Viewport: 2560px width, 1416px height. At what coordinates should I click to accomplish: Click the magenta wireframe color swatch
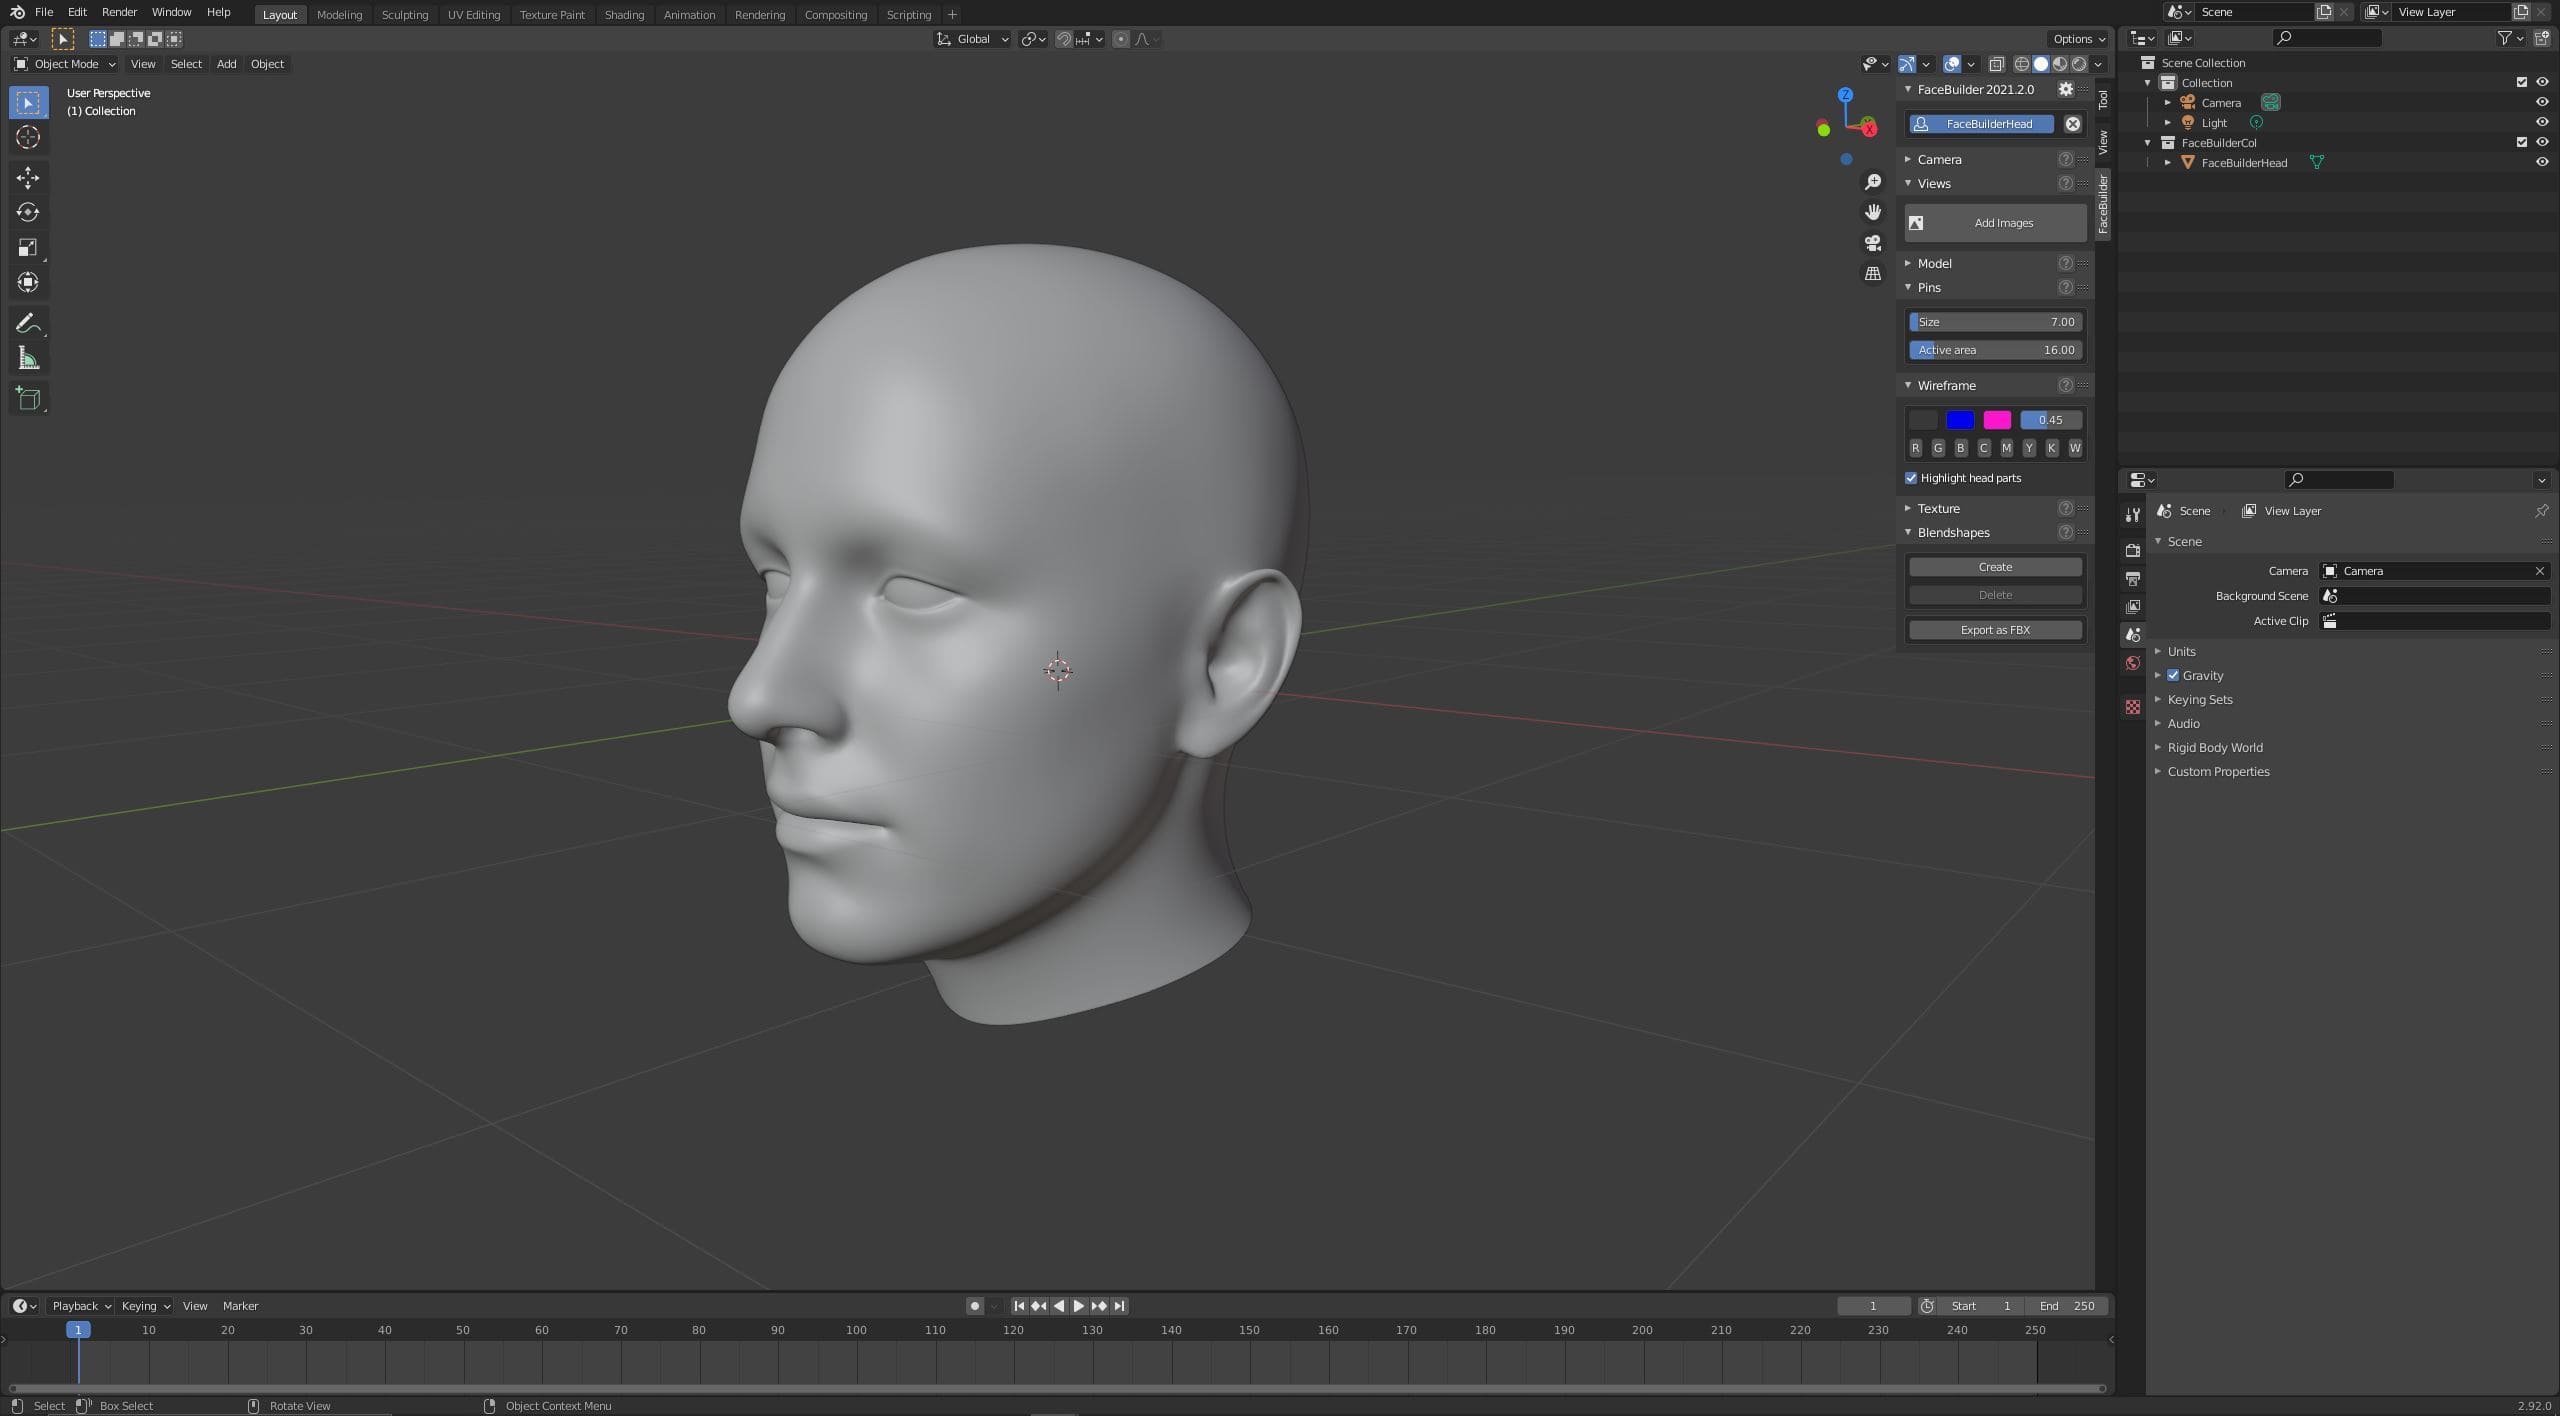tap(1997, 420)
